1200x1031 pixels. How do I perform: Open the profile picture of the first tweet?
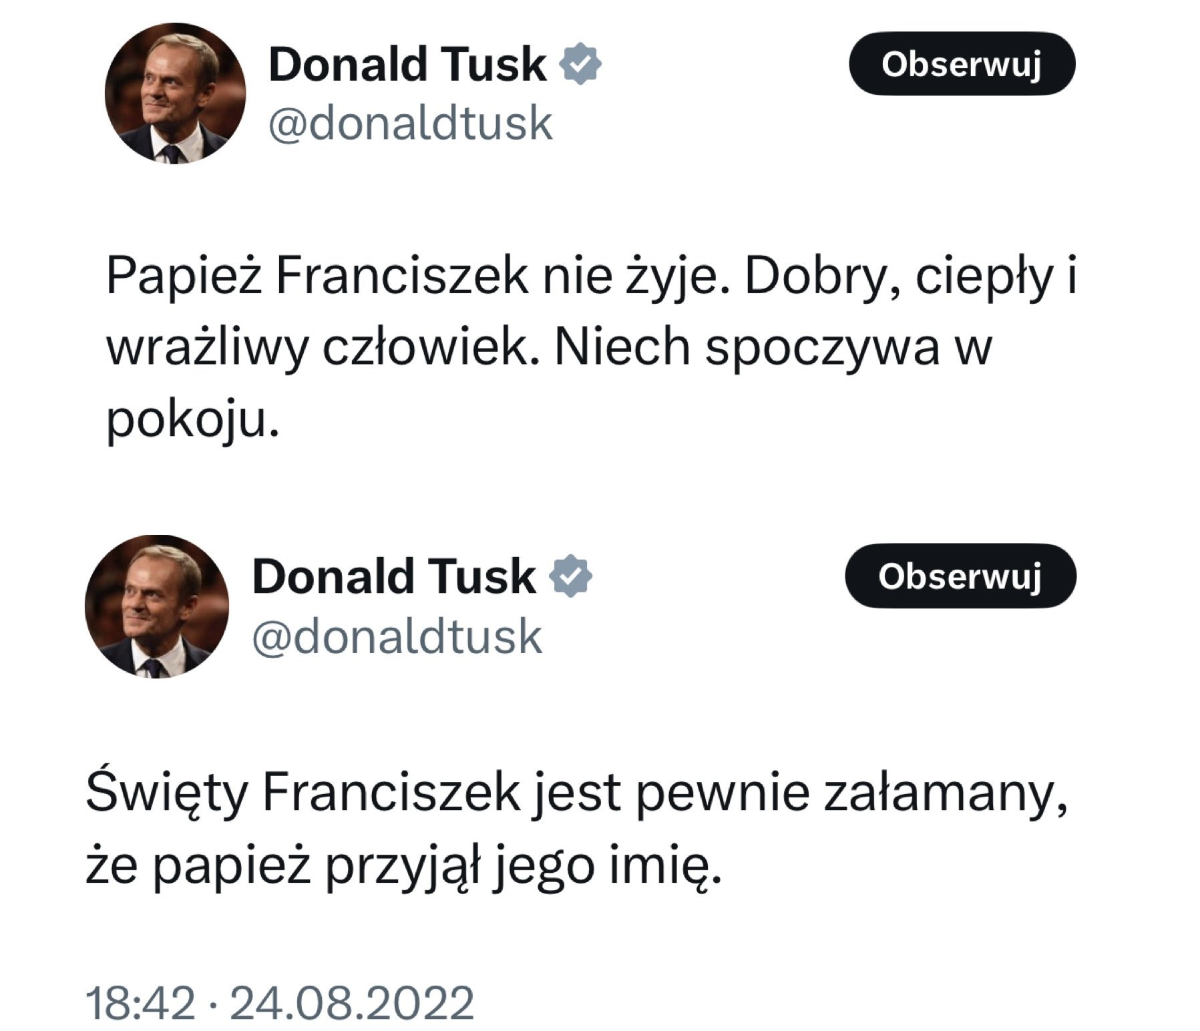[176, 93]
